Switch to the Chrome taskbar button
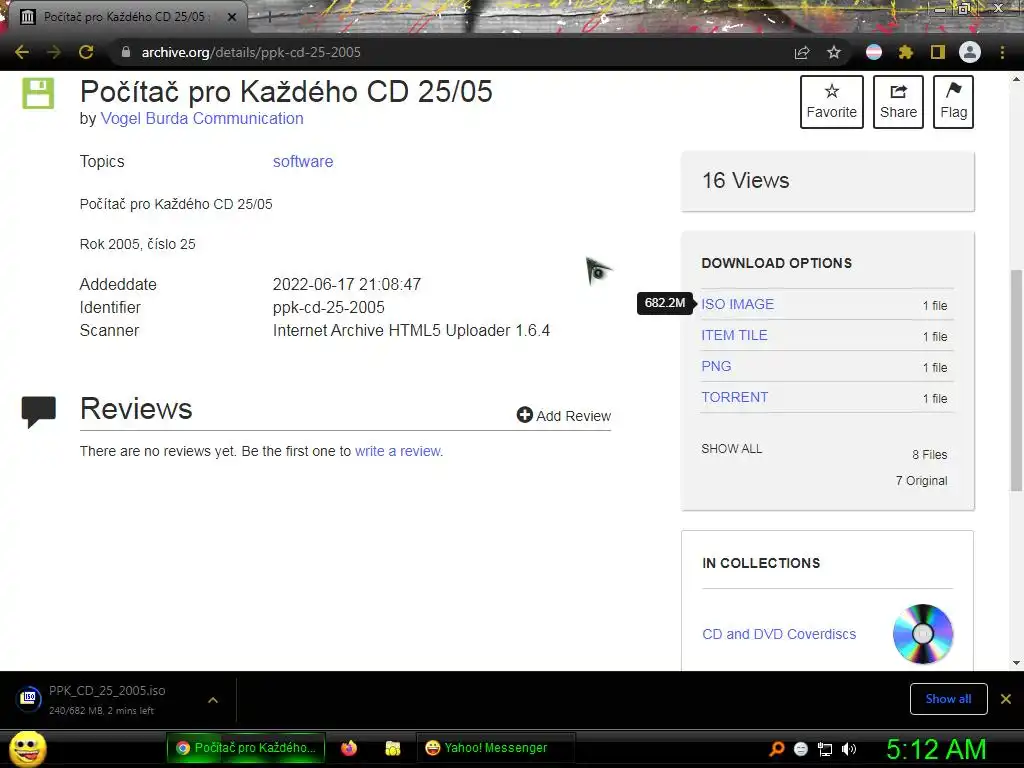The image size is (1024, 768). pos(246,748)
